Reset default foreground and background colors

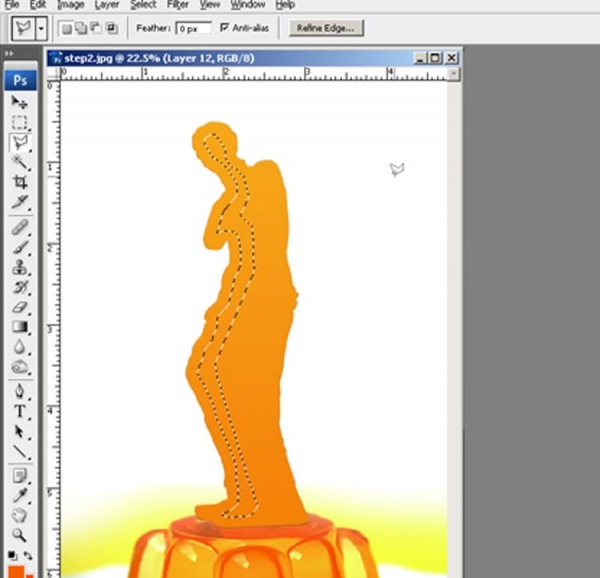pos(12,555)
